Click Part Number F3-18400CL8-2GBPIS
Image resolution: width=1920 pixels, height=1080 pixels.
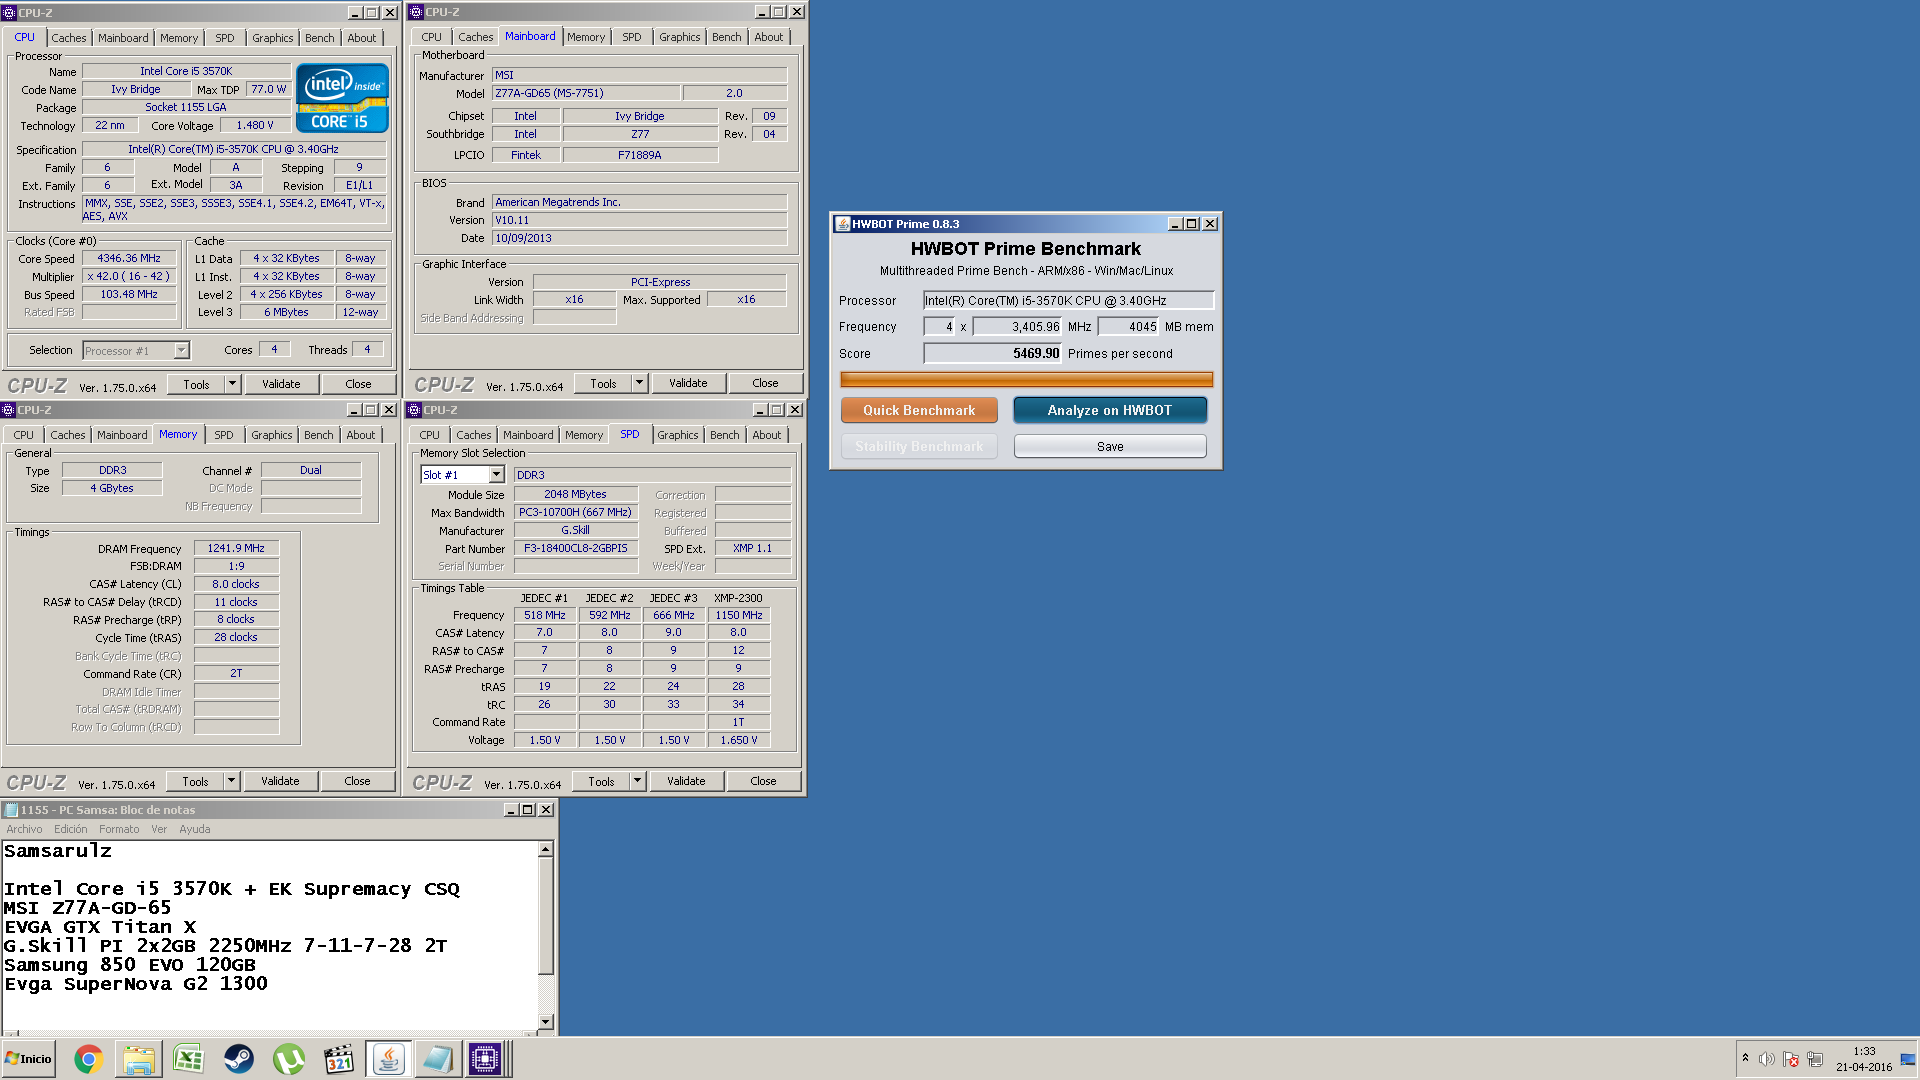576,548
